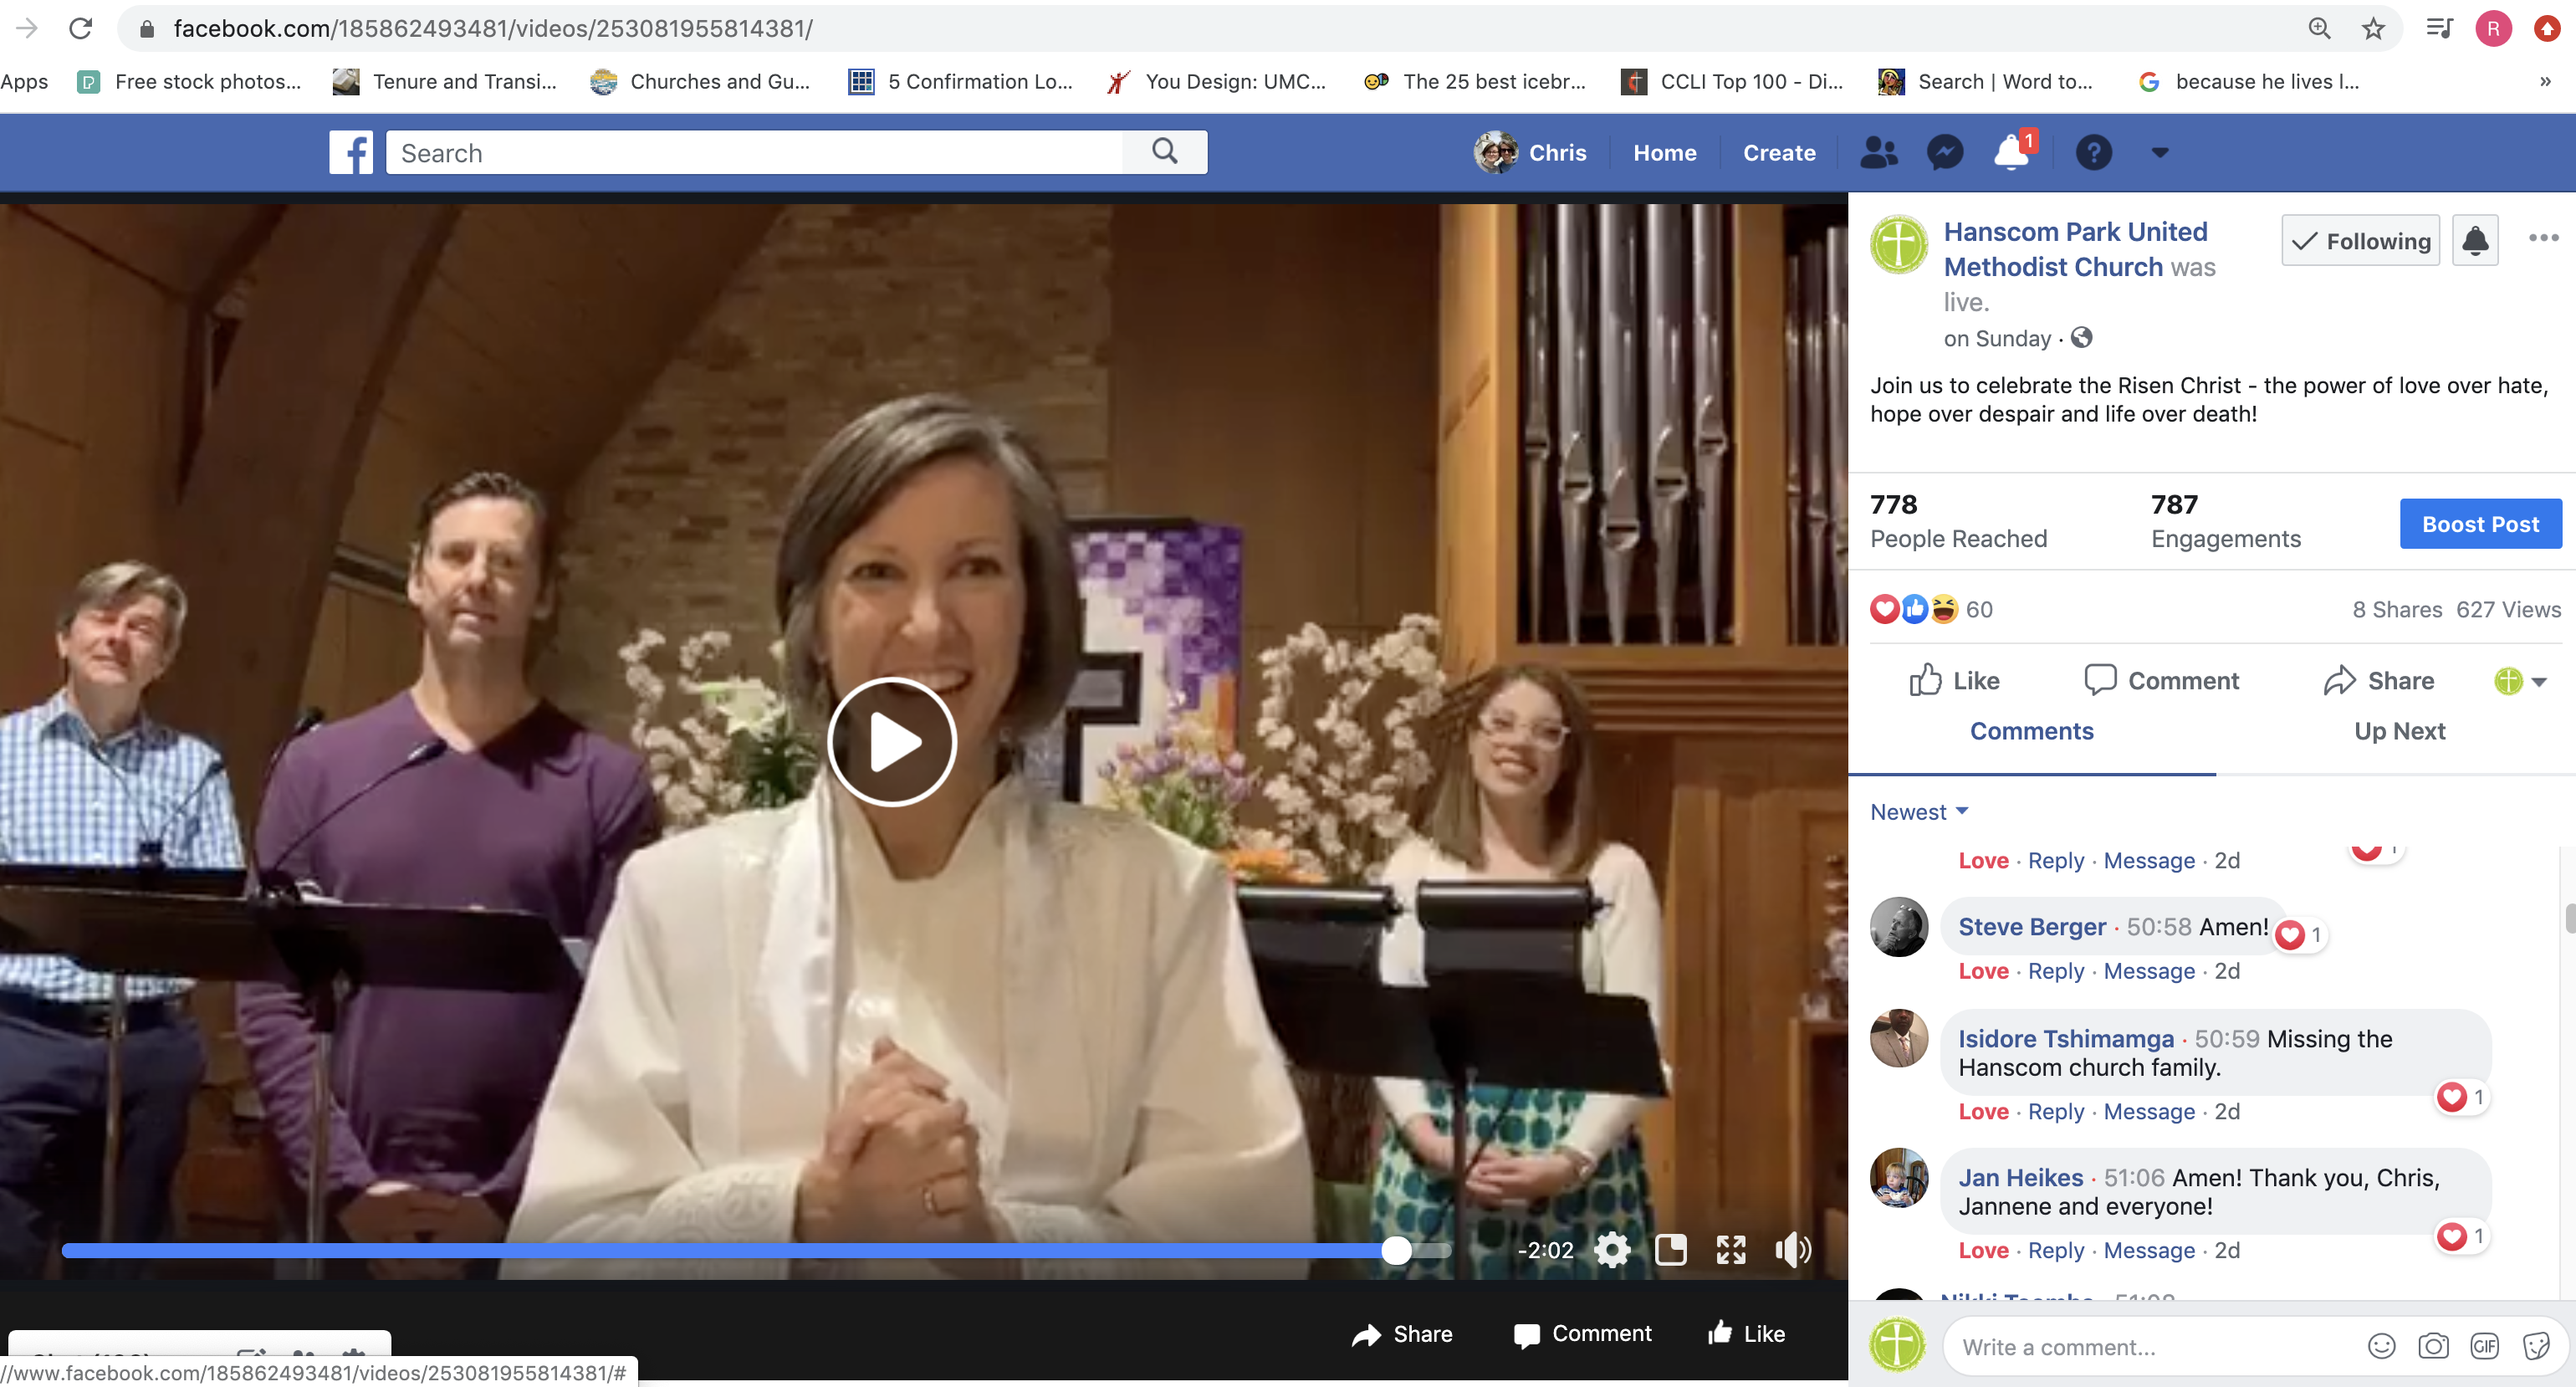Insert an emoji in comment
2576x1387 pixels.
pos(2381,1347)
